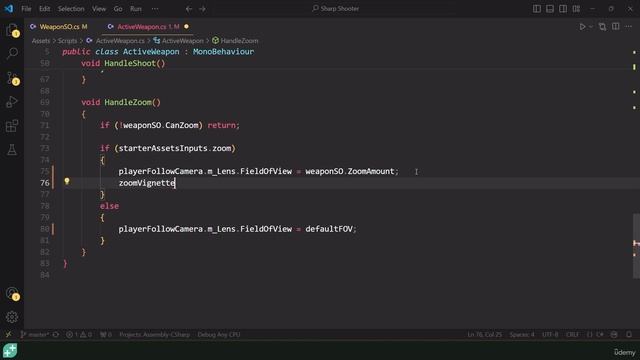
Task: Click UTF-8 encoding in status bar
Action: pyautogui.click(x=550, y=335)
